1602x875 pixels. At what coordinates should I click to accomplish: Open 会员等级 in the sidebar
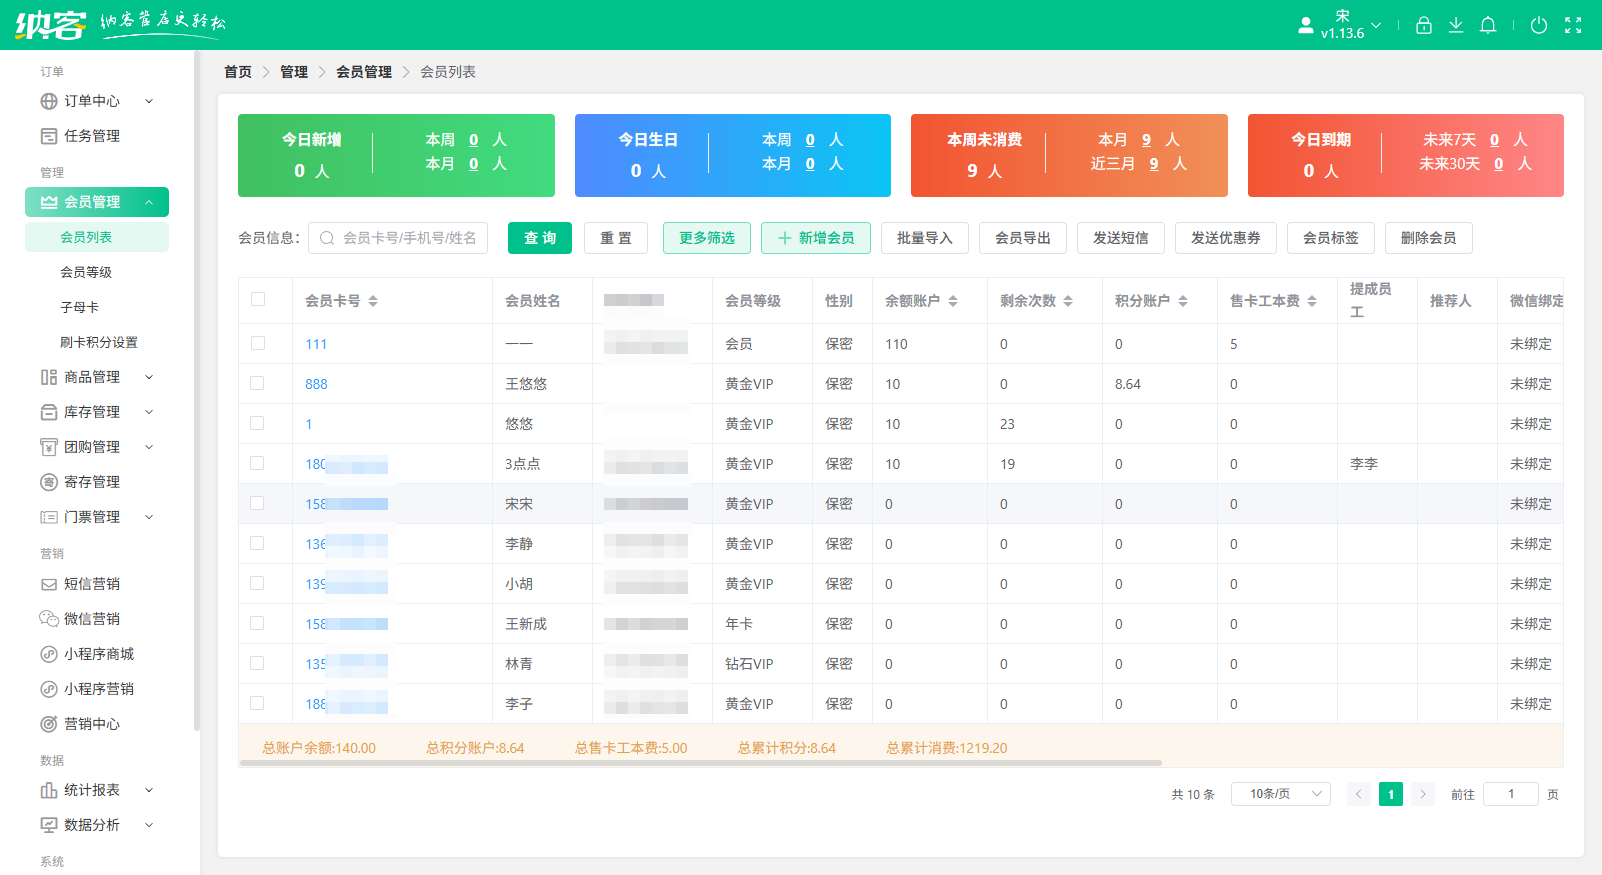point(86,272)
